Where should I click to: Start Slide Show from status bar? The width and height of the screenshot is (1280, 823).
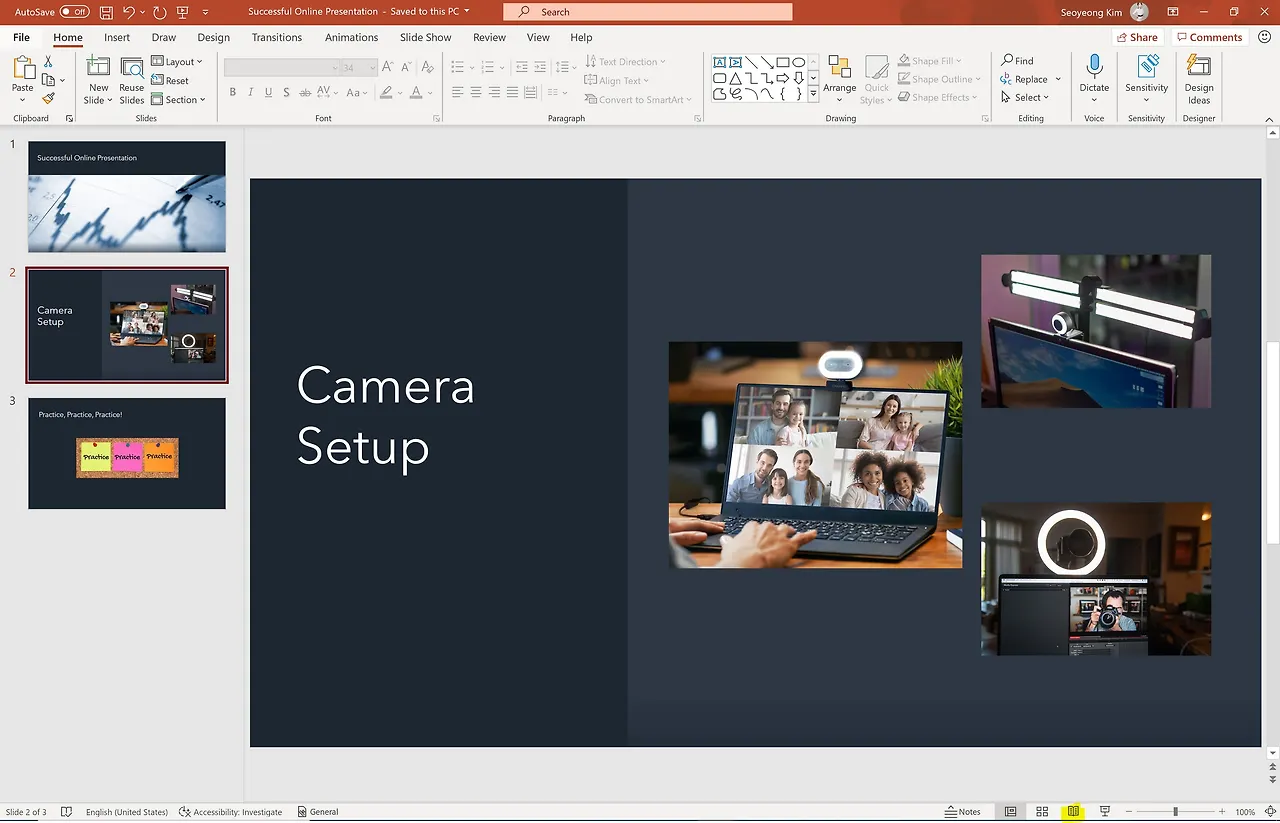1105,812
